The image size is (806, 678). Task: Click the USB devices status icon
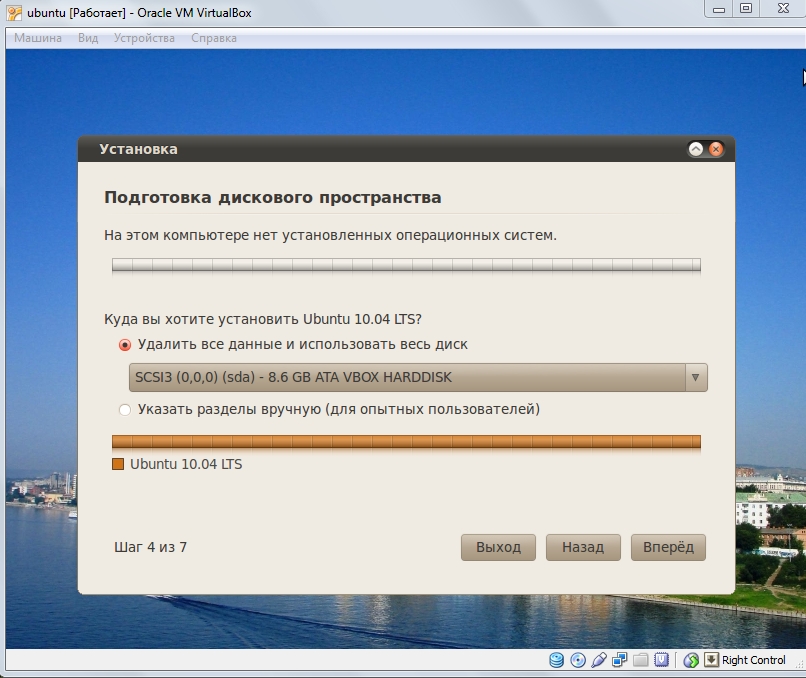pyautogui.click(x=599, y=660)
